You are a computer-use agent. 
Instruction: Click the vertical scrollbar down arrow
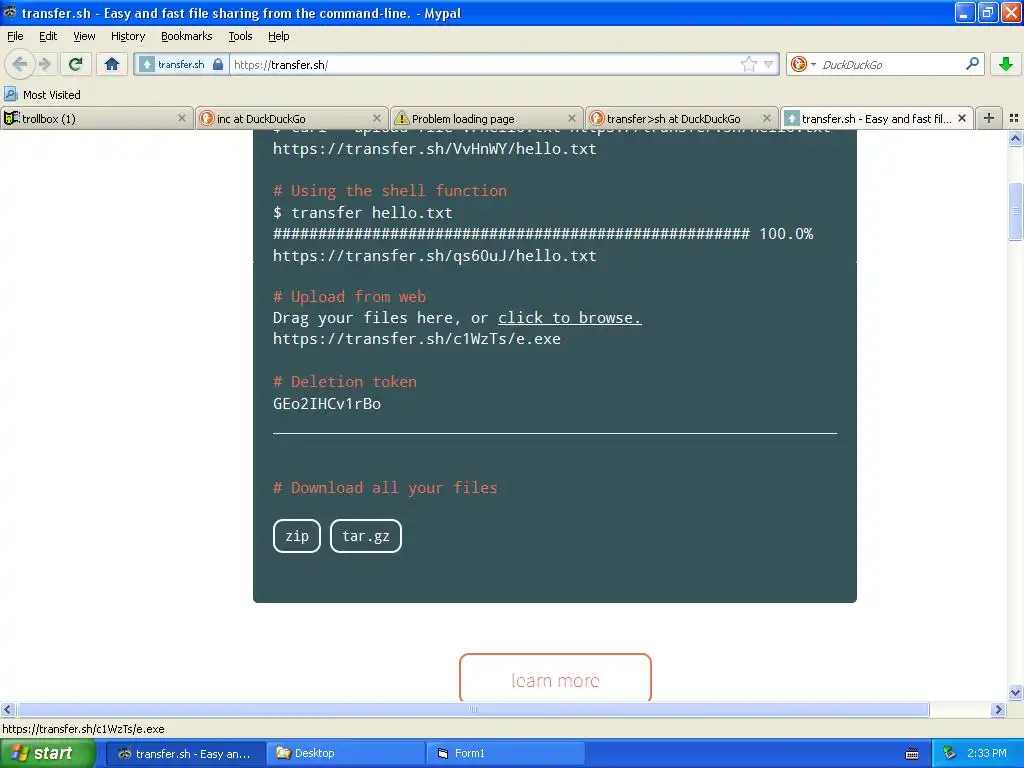coord(1016,693)
